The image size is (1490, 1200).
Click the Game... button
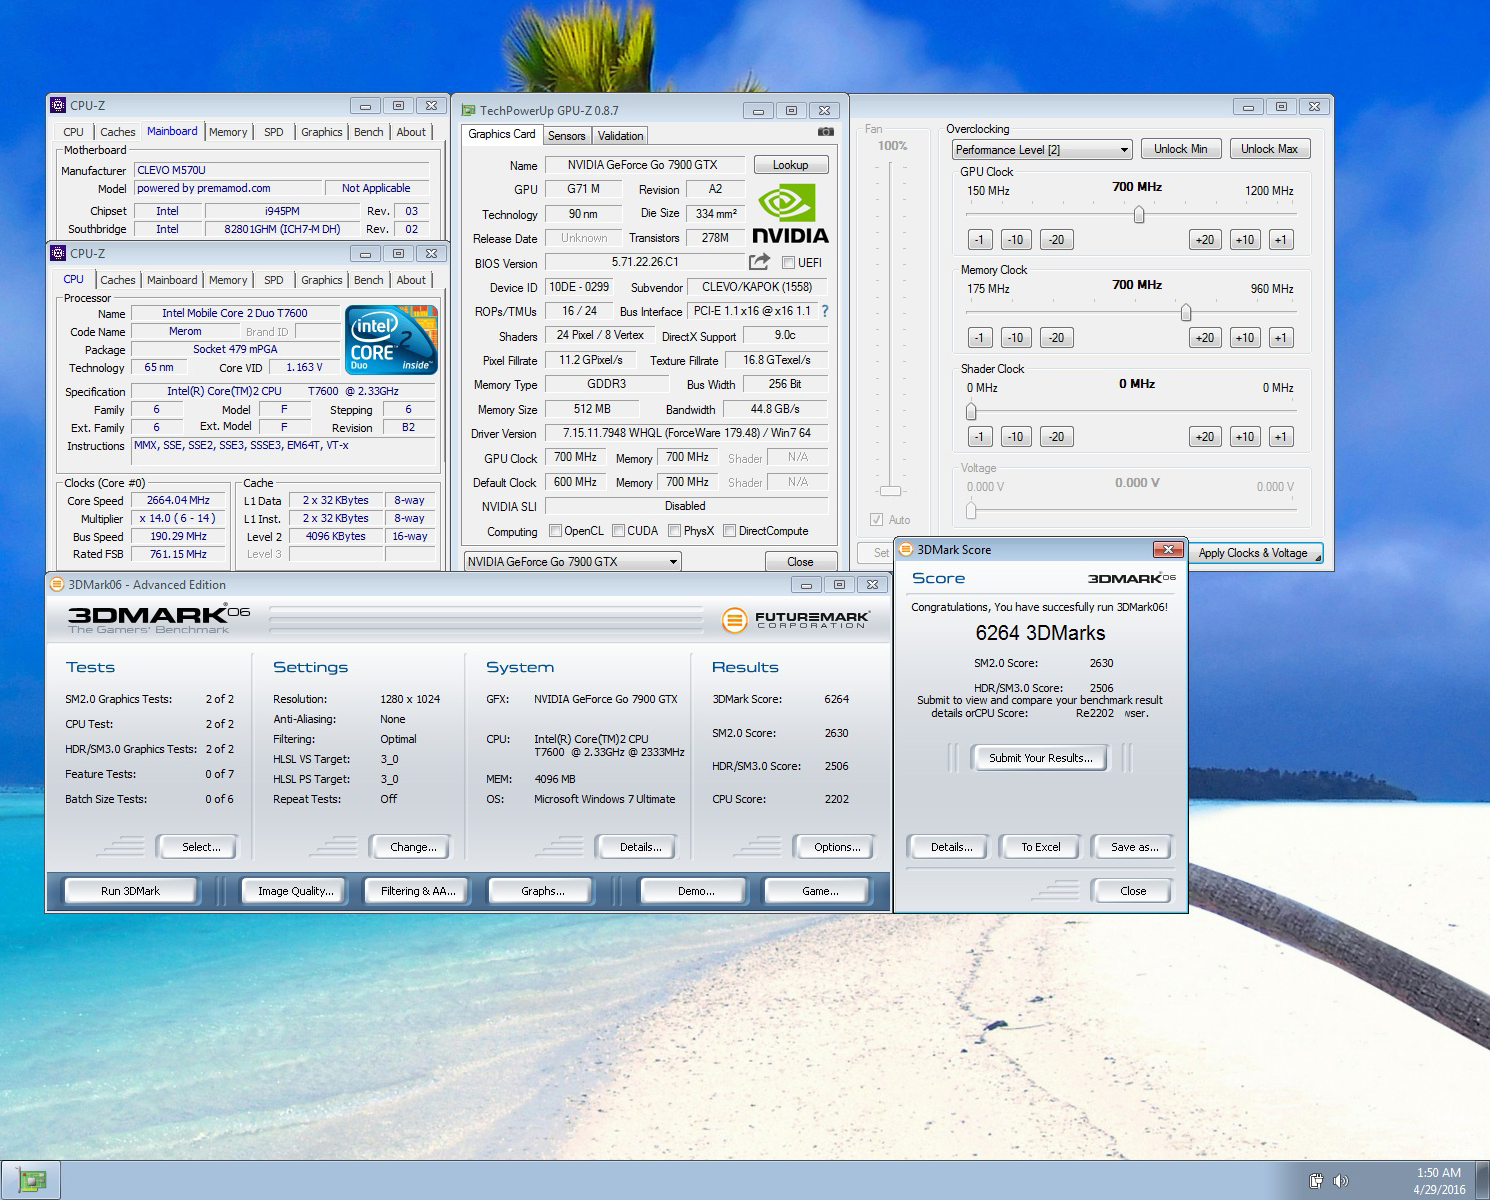820,891
